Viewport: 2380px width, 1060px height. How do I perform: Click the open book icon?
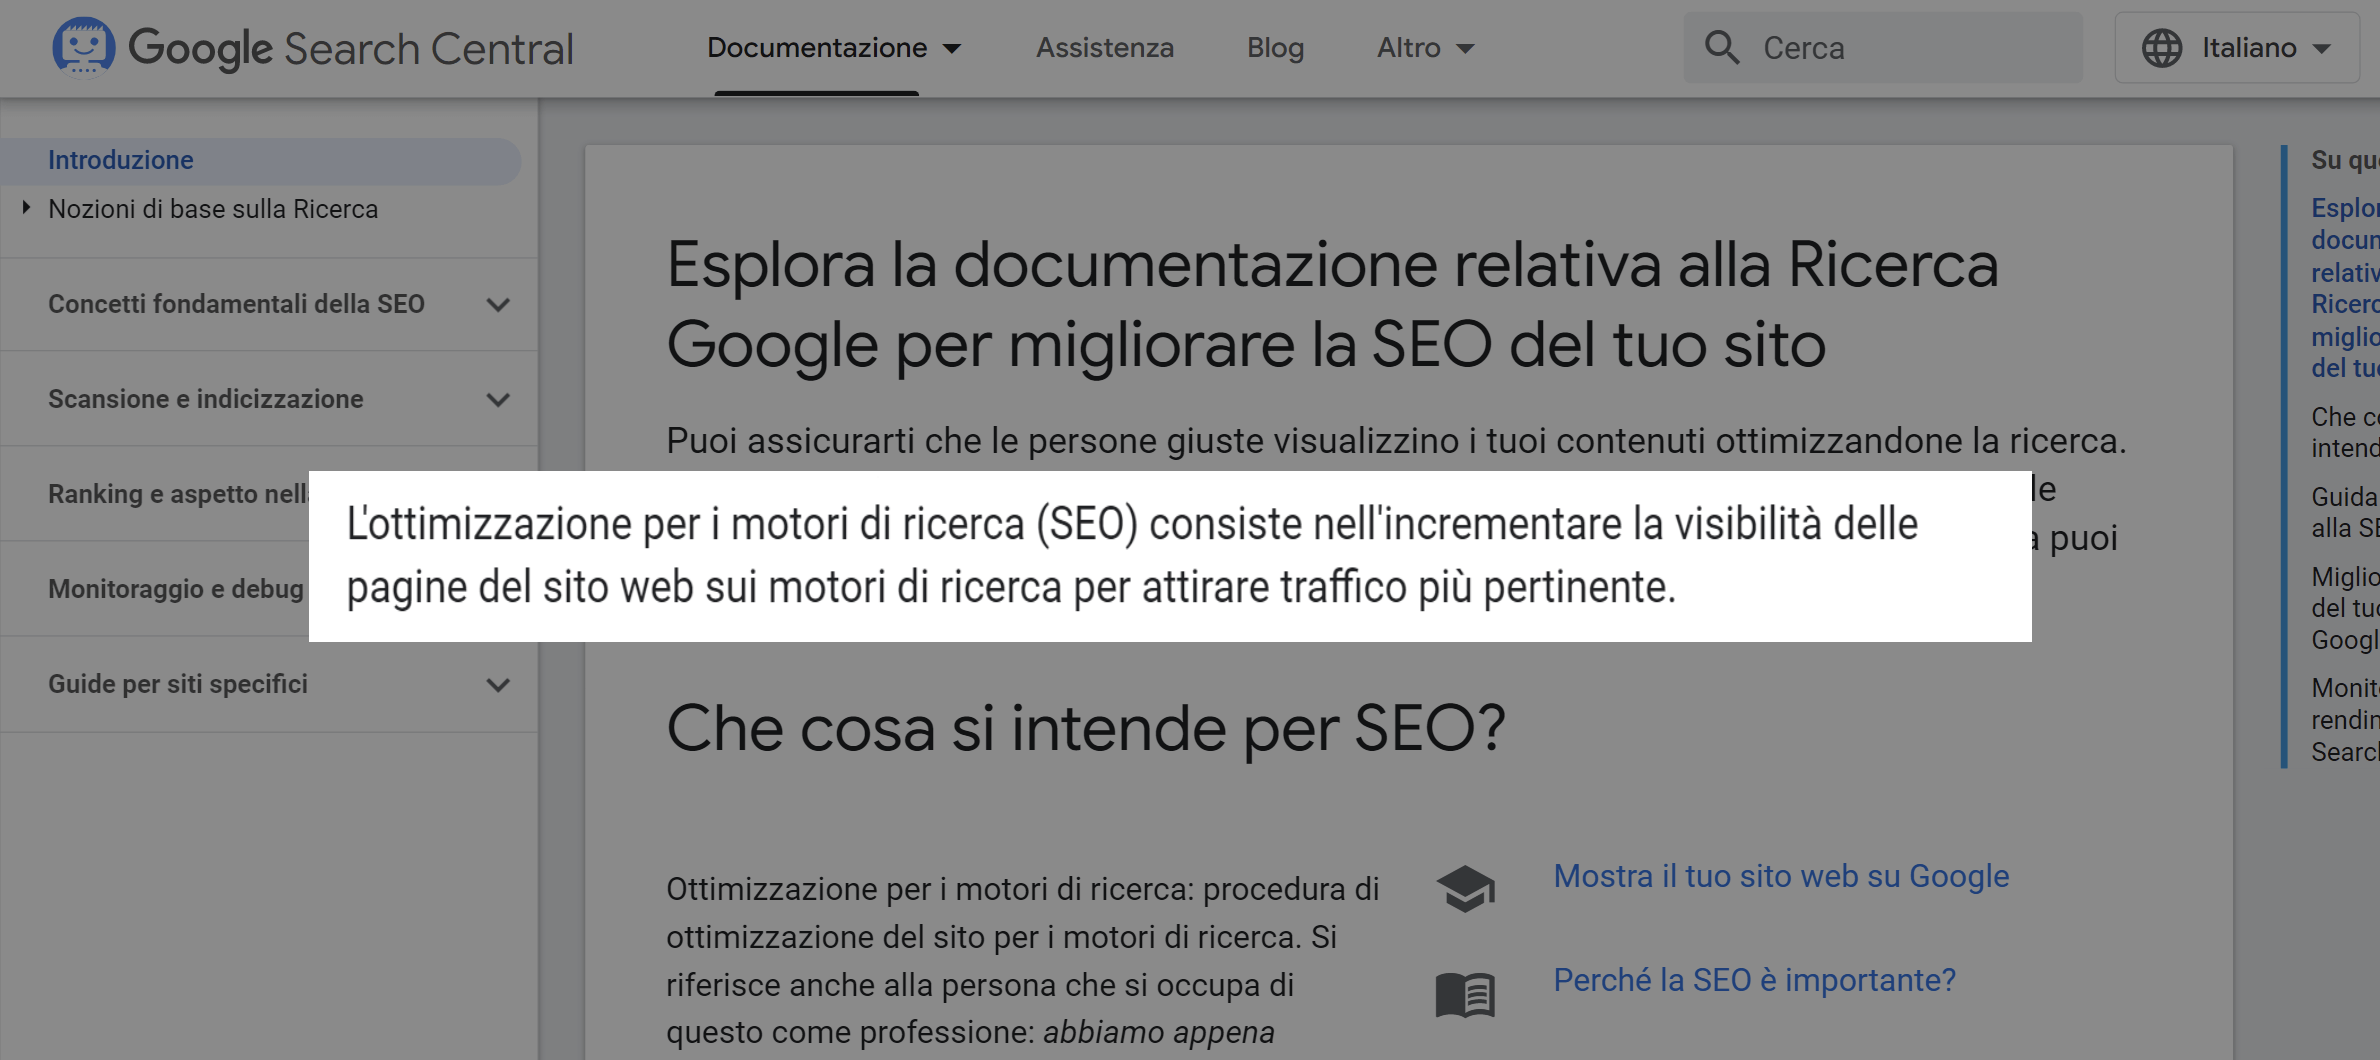1465,995
